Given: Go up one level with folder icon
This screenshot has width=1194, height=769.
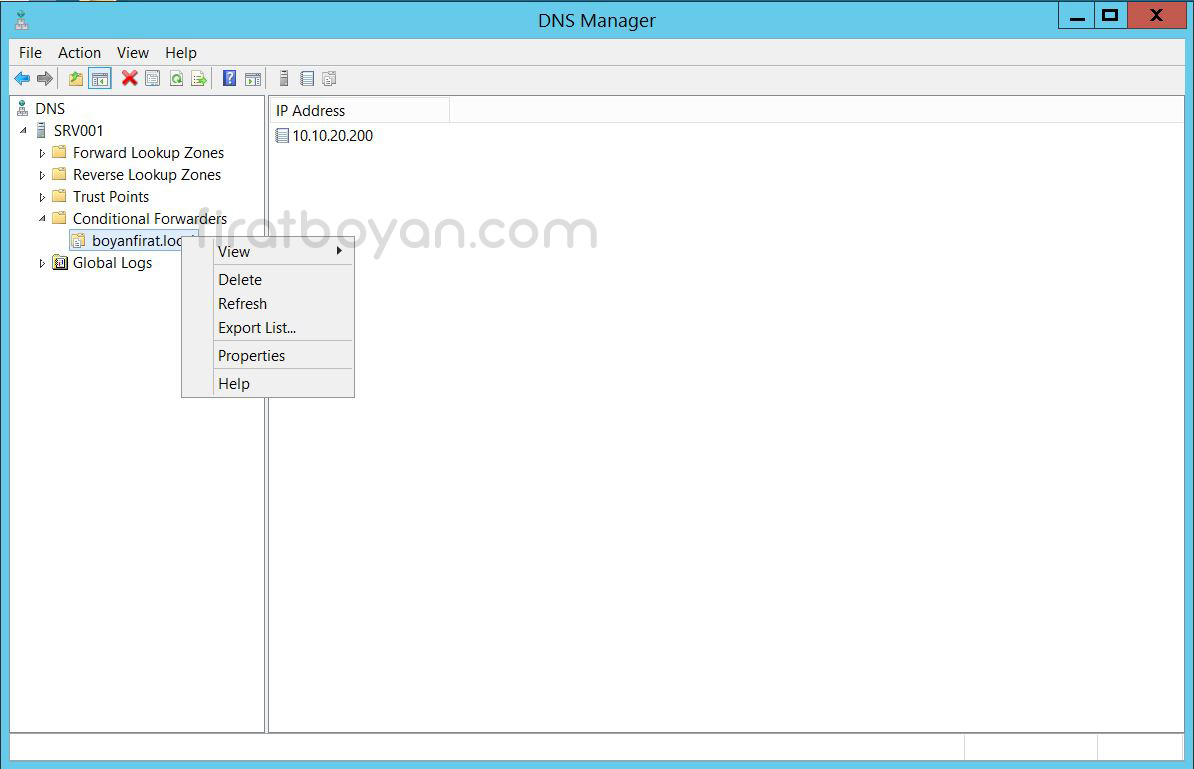Looking at the screenshot, I should point(76,78).
